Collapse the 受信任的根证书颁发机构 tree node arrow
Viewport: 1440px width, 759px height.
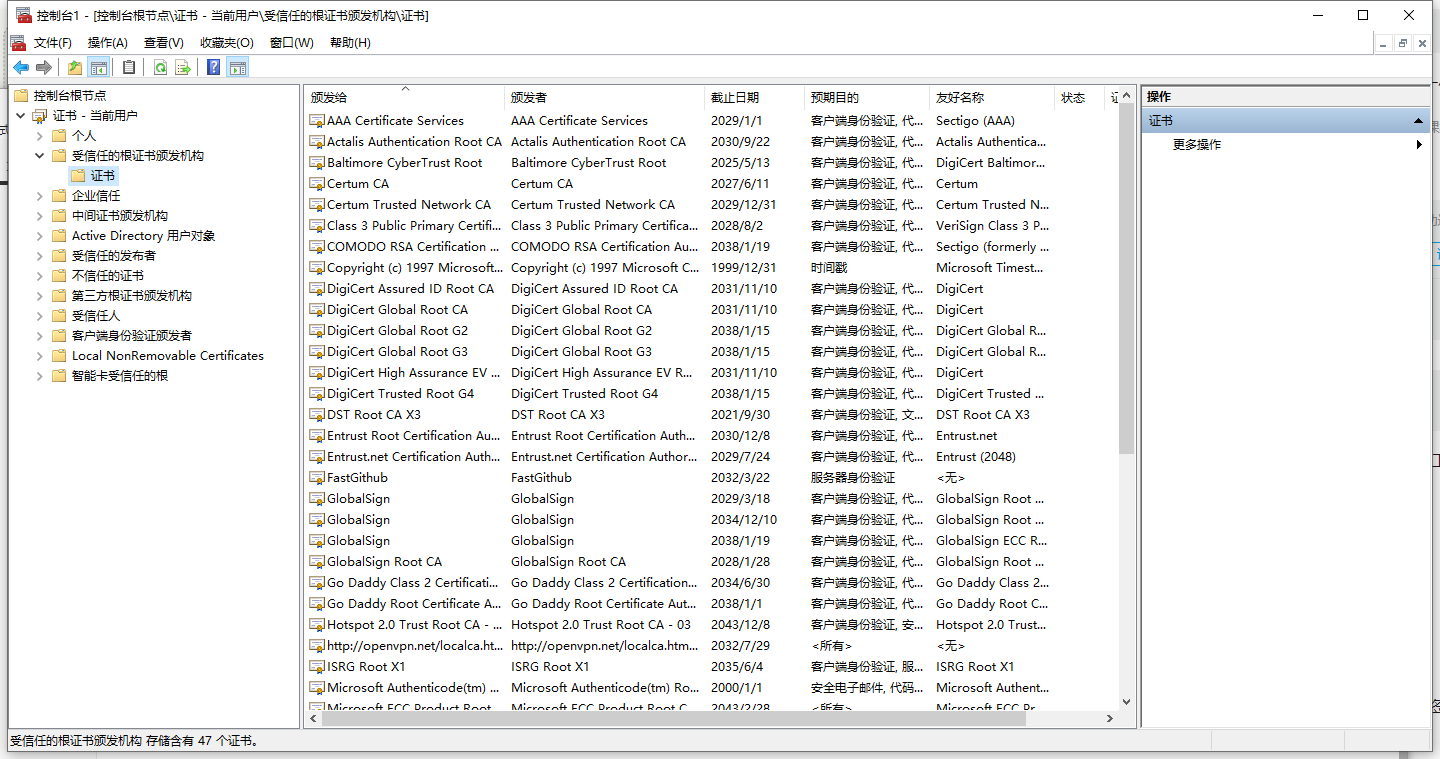pyautogui.click(x=40, y=155)
